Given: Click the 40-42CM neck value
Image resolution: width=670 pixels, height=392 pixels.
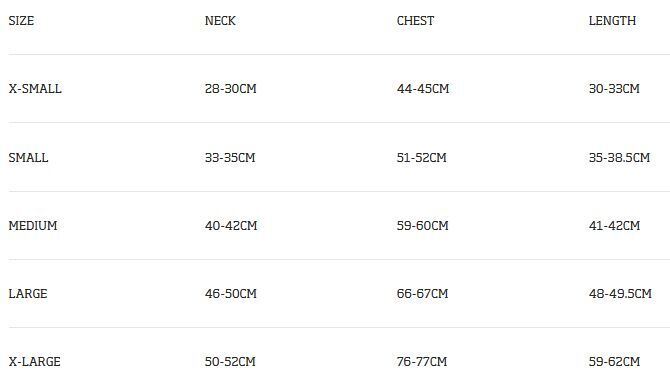Looking at the screenshot, I should pos(231,225).
